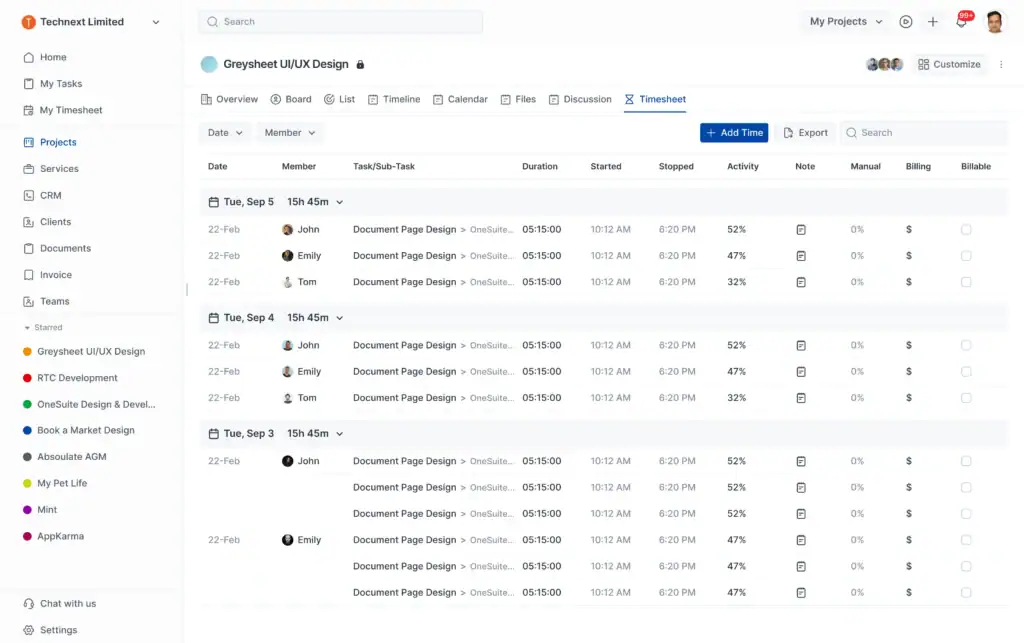Viewport: 1024px width, 643px height.
Task: Open the user profile avatar
Action: click(995, 22)
